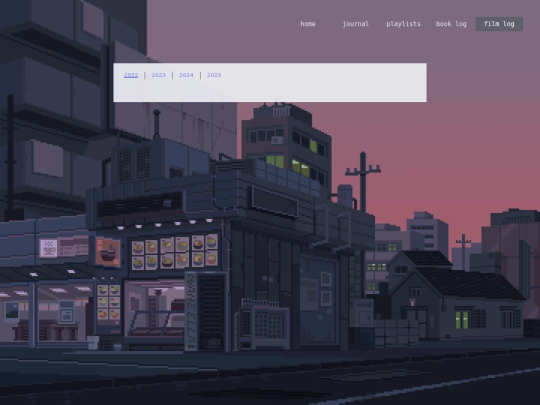Go to the journal page
Screen dimensions: 540x405
[x=355, y=24]
